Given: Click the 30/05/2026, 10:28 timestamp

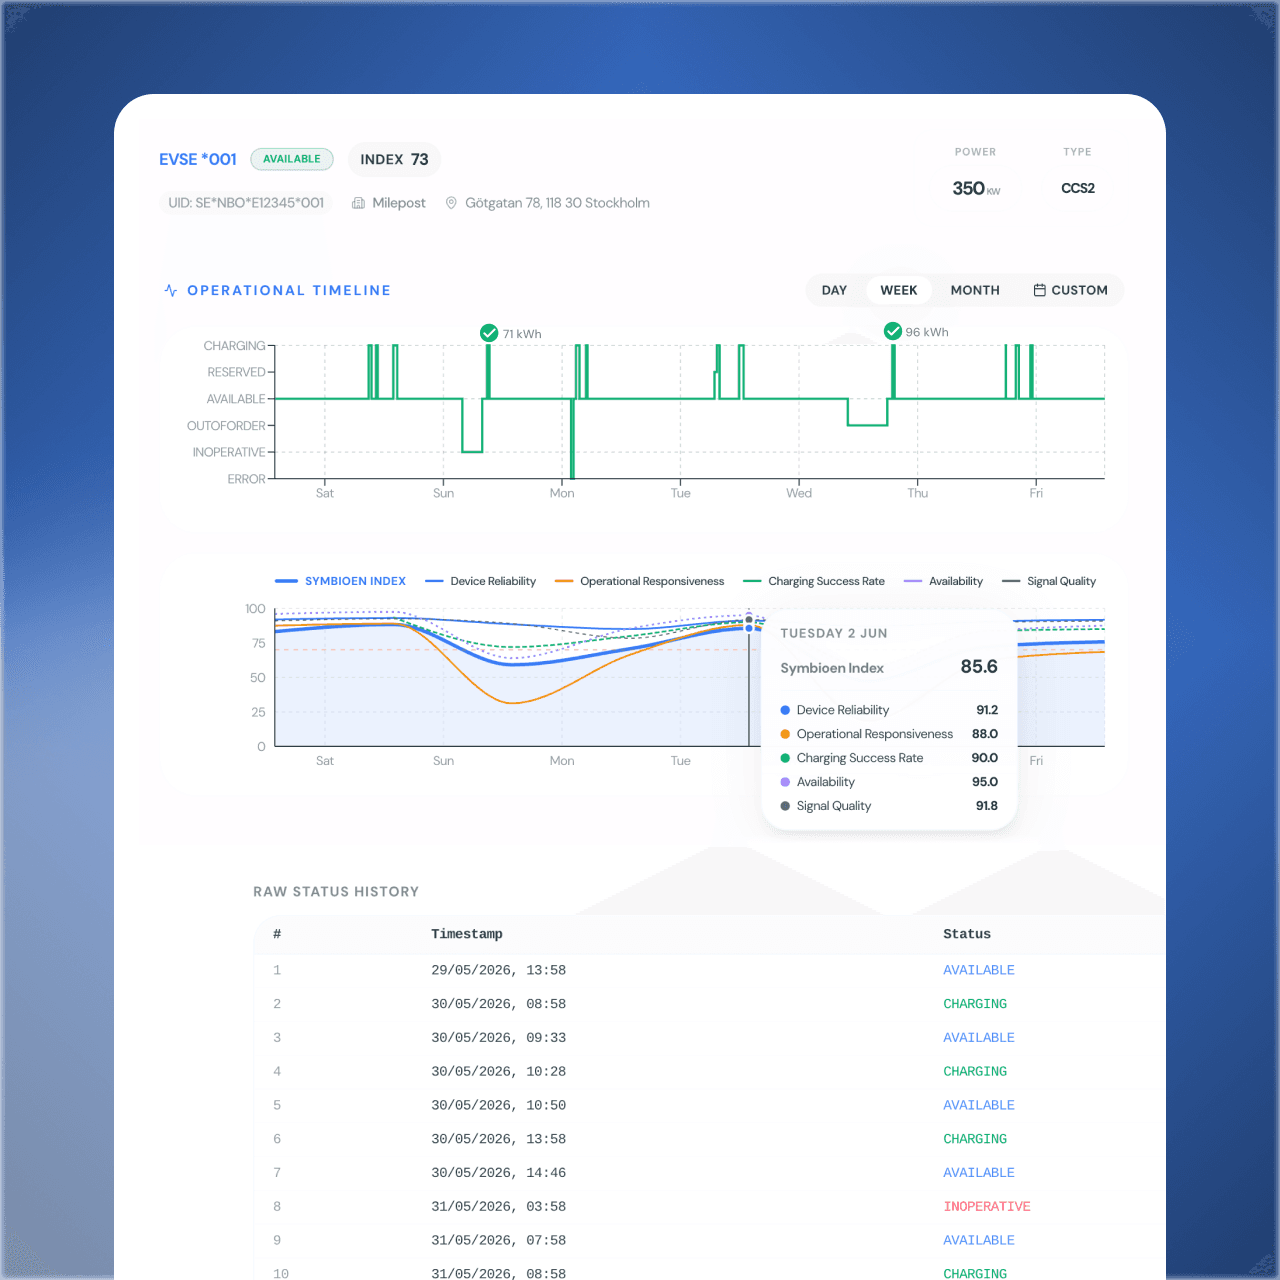Looking at the screenshot, I should (498, 1071).
